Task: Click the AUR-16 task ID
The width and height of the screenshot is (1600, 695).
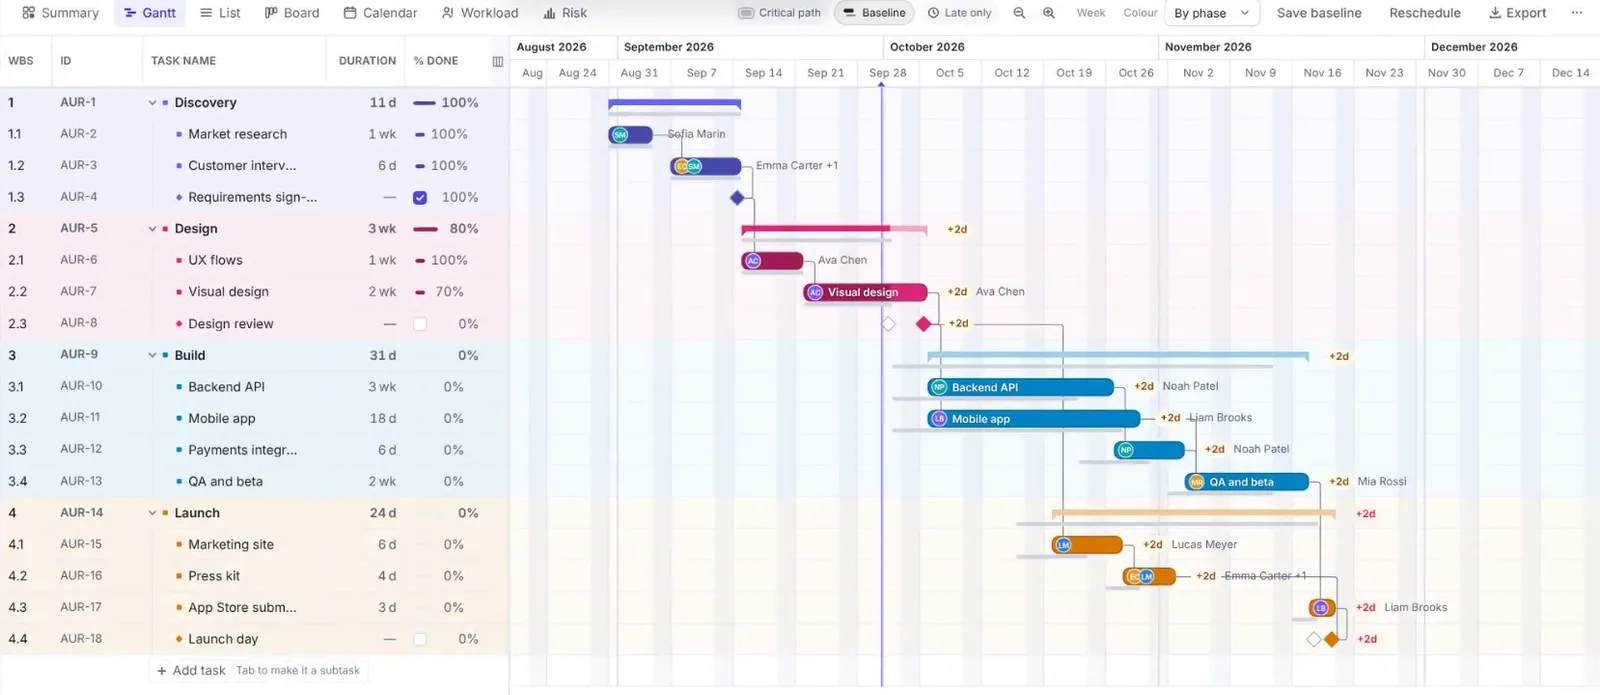Action: click(81, 576)
